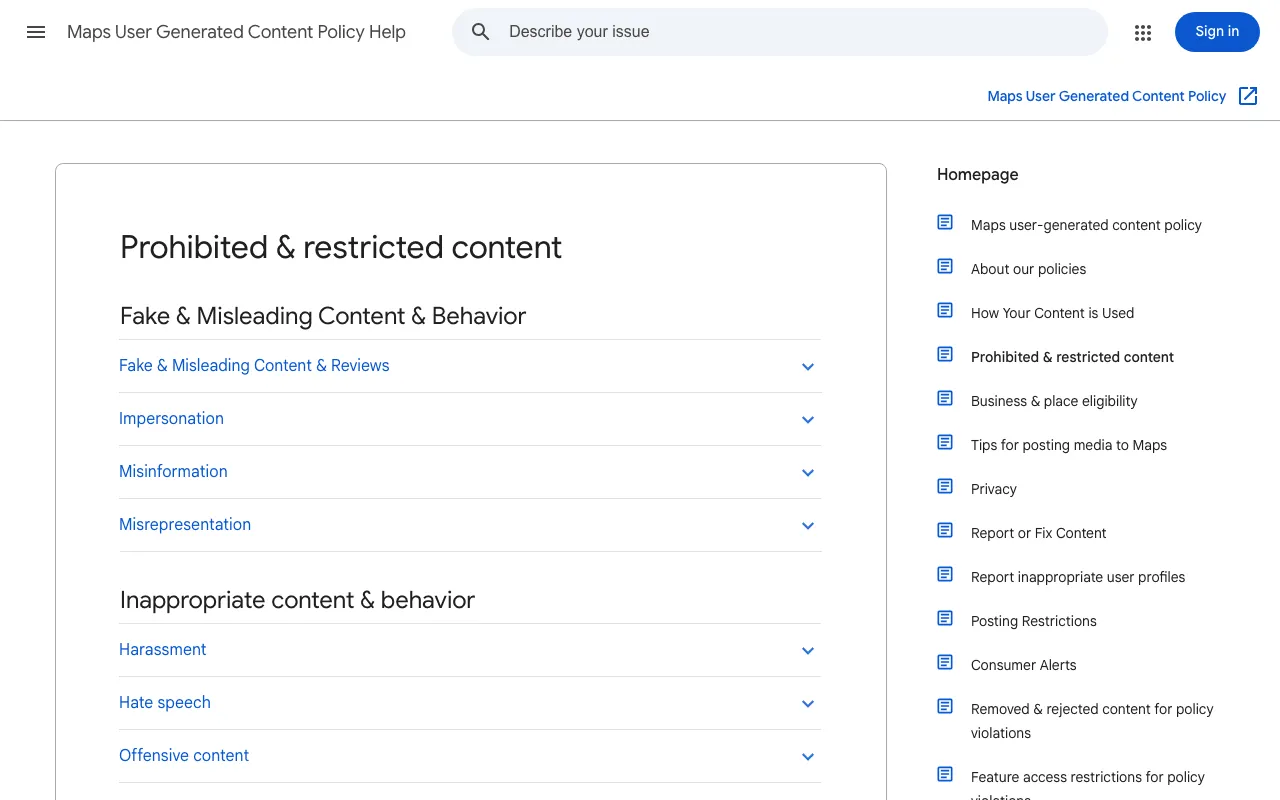Image resolution: width=1280 pixels, height=800 pixels.
Task: Sign in with the blue button
Action: (x=1217, y=32)
